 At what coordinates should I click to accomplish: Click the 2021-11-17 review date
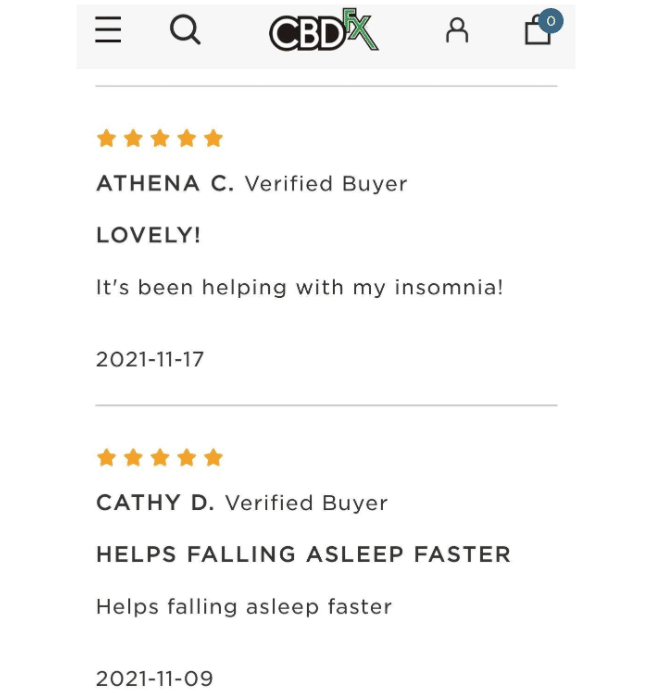click(x=150, y=359)
